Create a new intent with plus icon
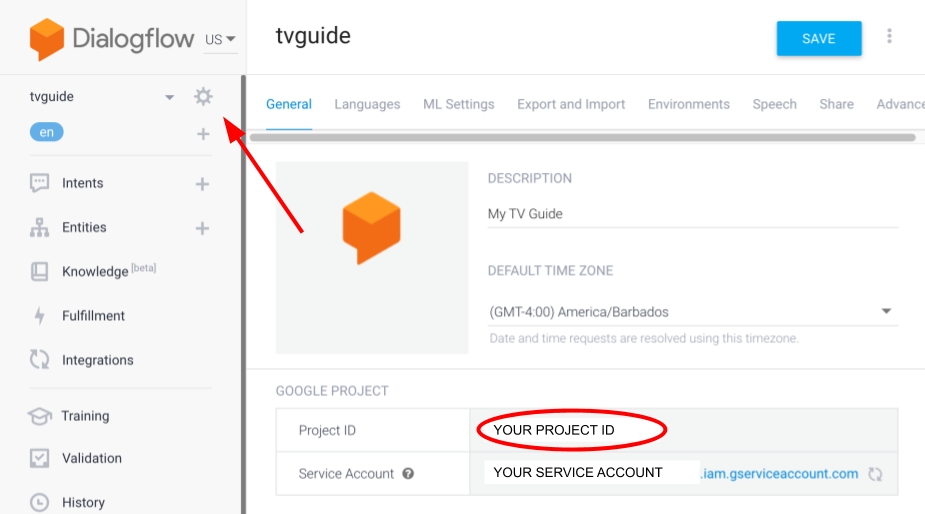 click(x=202, y=184)
